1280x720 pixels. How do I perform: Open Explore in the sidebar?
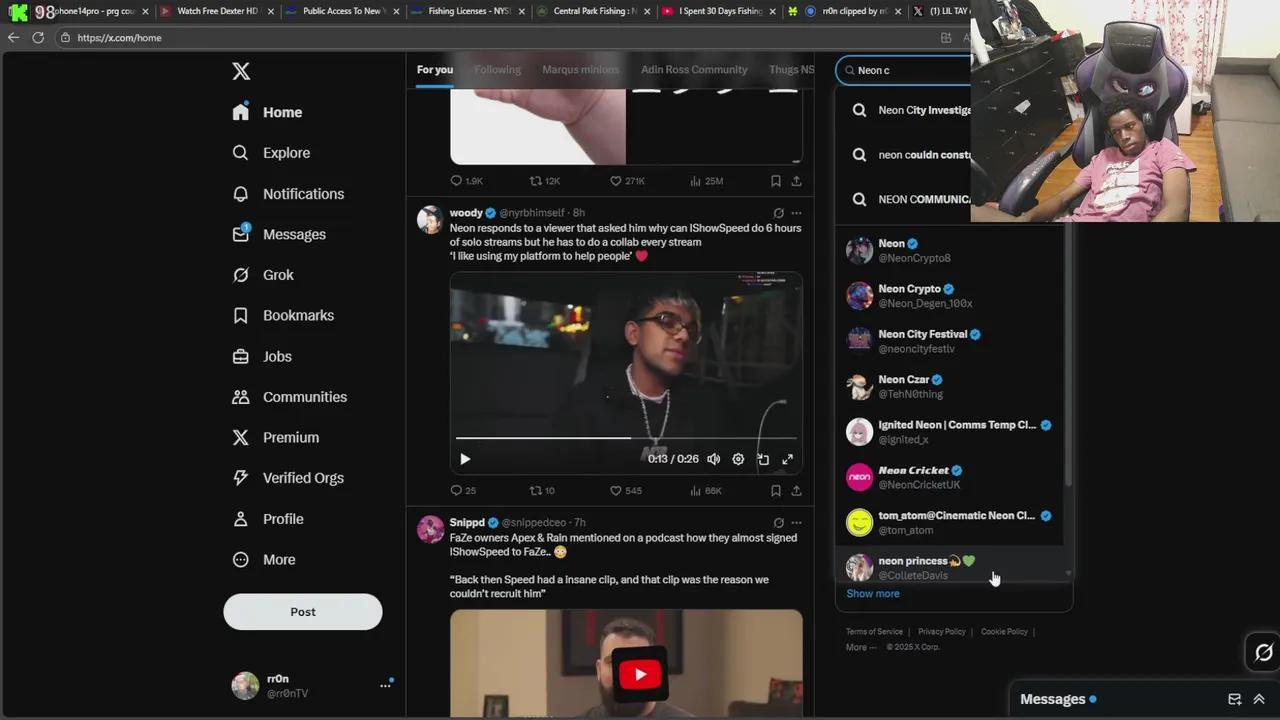(x=271, y=153)
